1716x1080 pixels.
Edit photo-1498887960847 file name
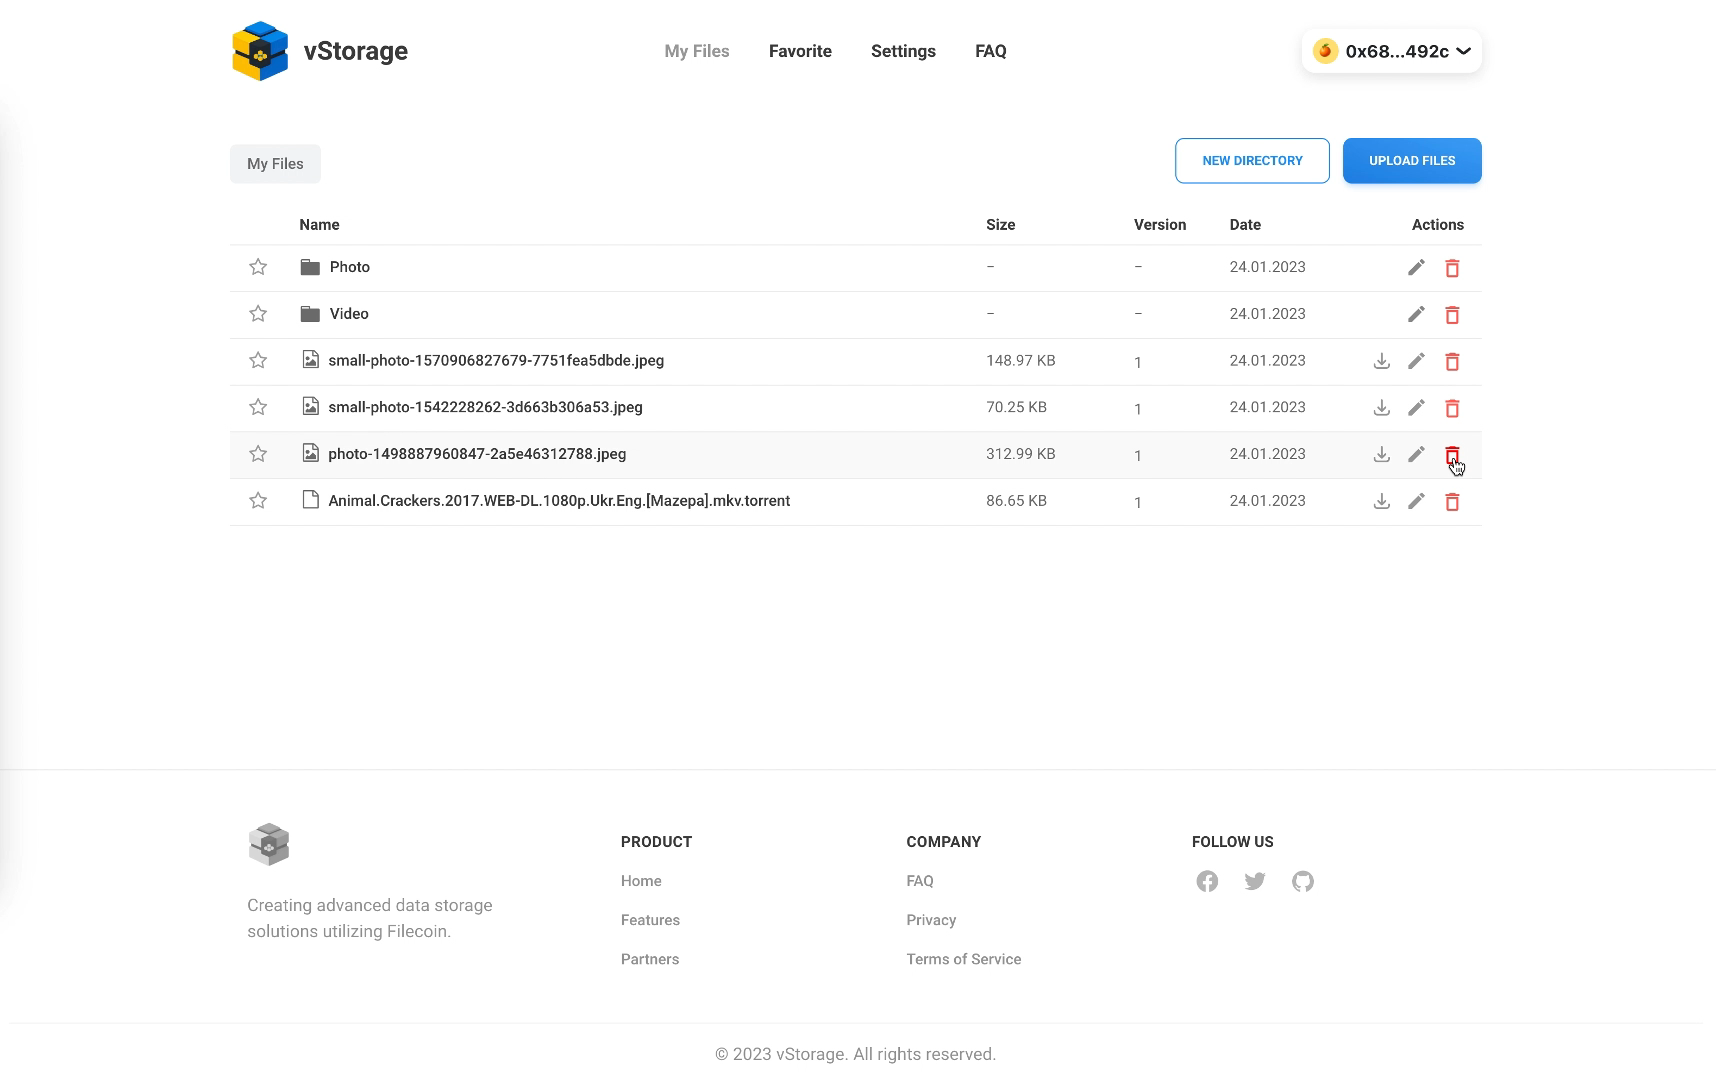[x=1416, y=454]
